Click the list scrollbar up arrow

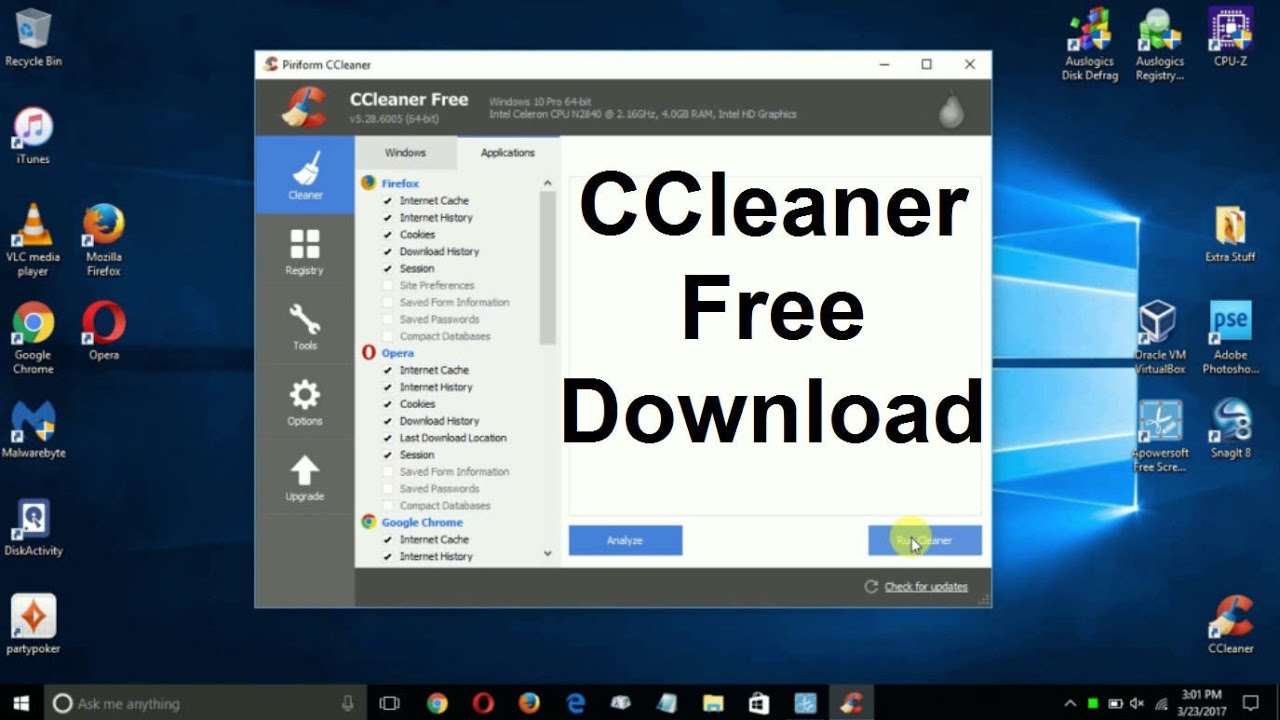coord(547,183)
